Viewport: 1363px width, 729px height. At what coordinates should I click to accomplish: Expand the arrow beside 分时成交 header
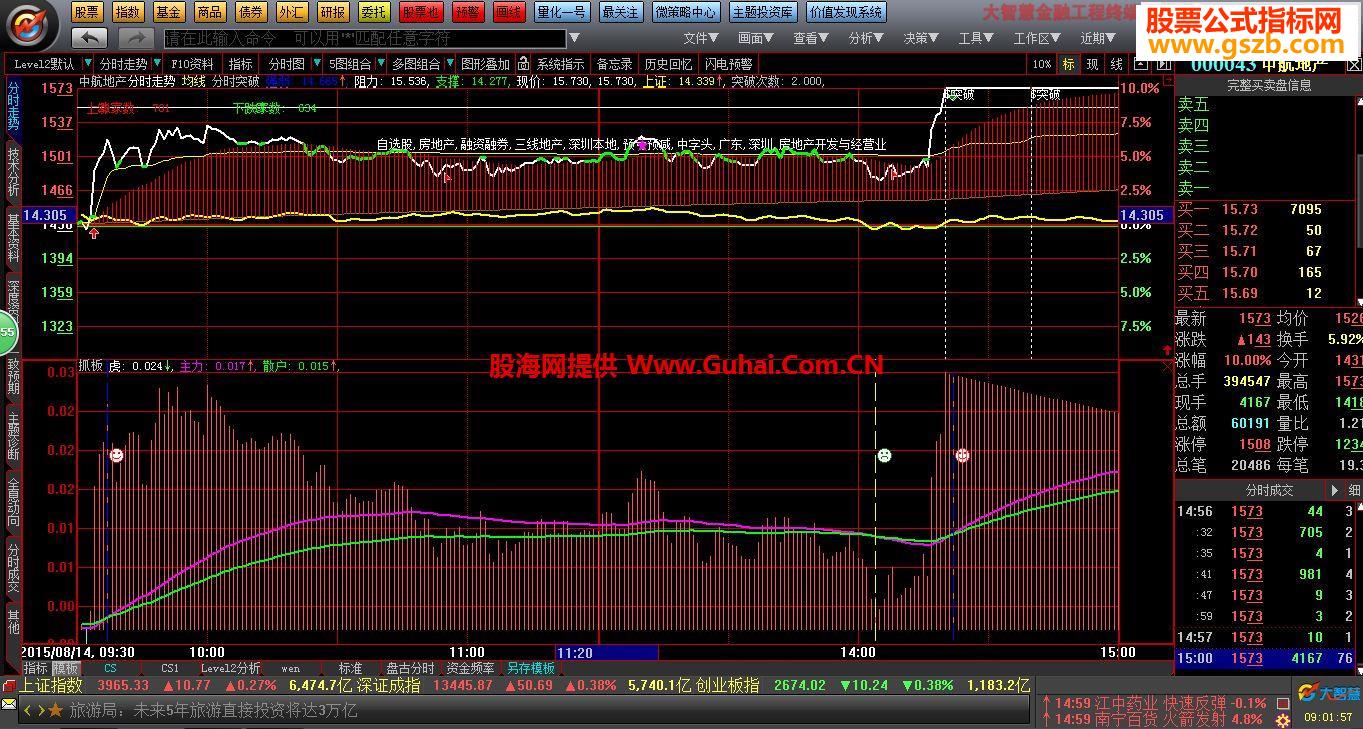(1334, 490)
